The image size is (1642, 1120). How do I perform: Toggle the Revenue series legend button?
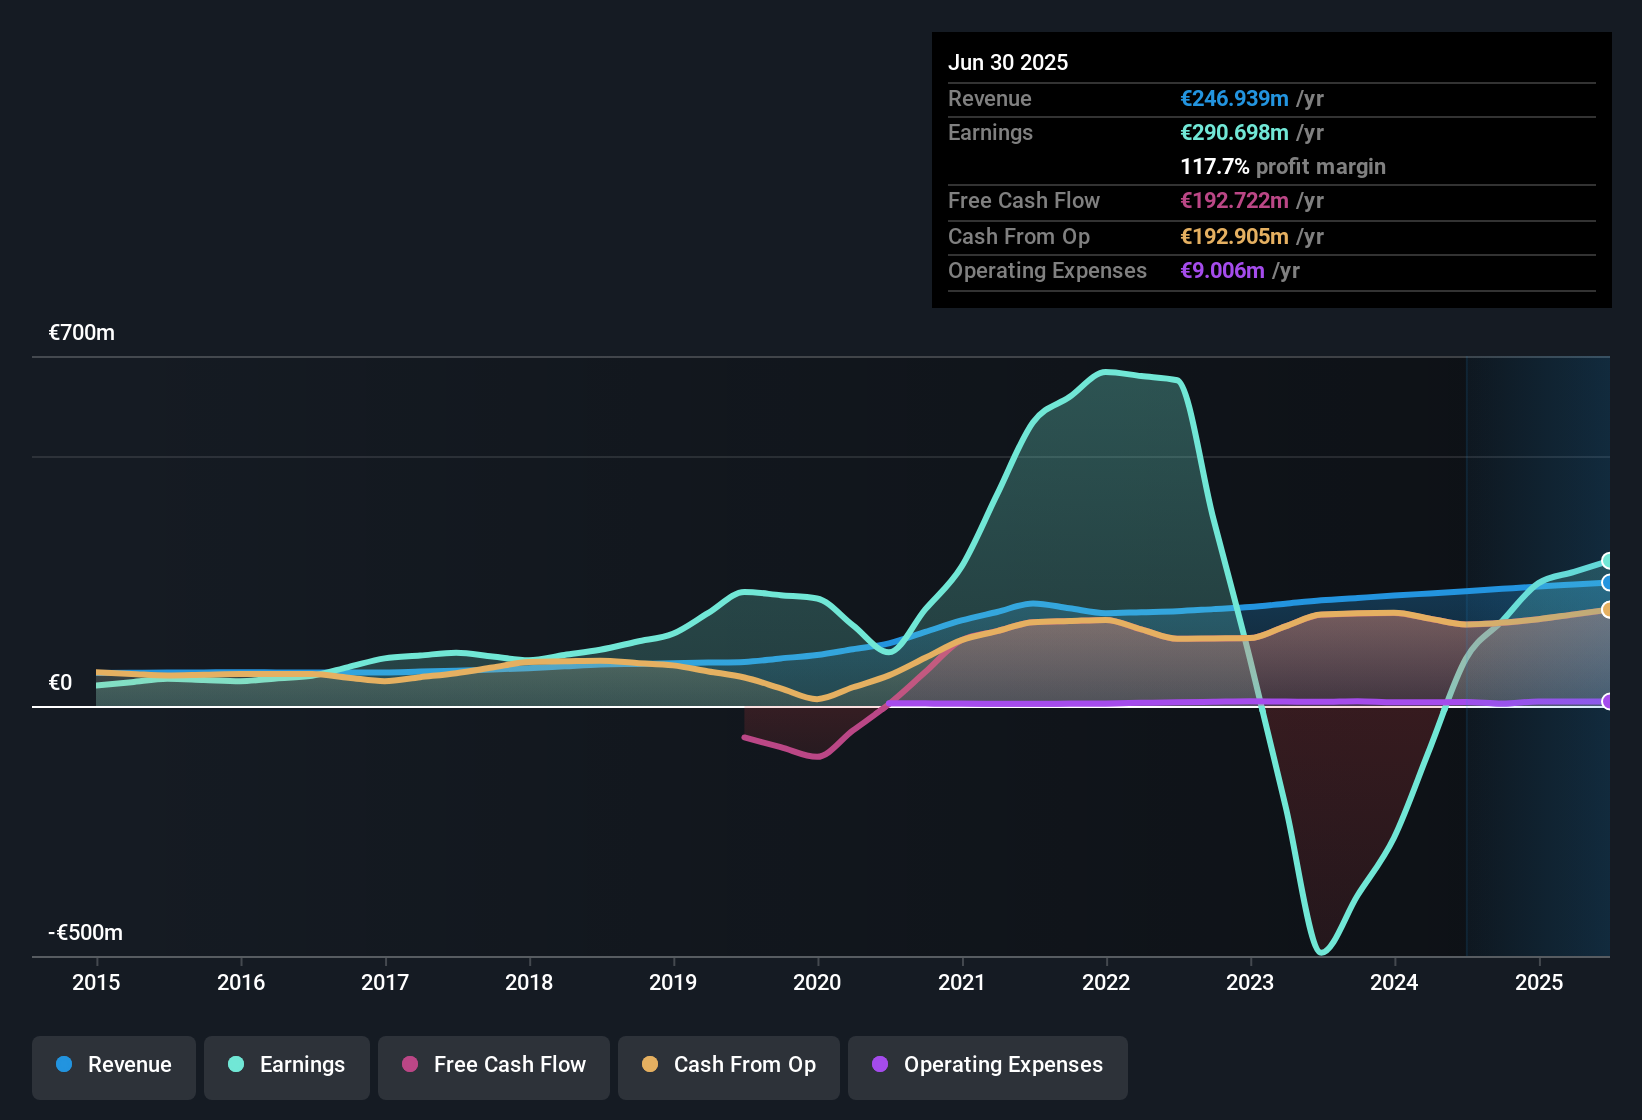click(114, 1065)
